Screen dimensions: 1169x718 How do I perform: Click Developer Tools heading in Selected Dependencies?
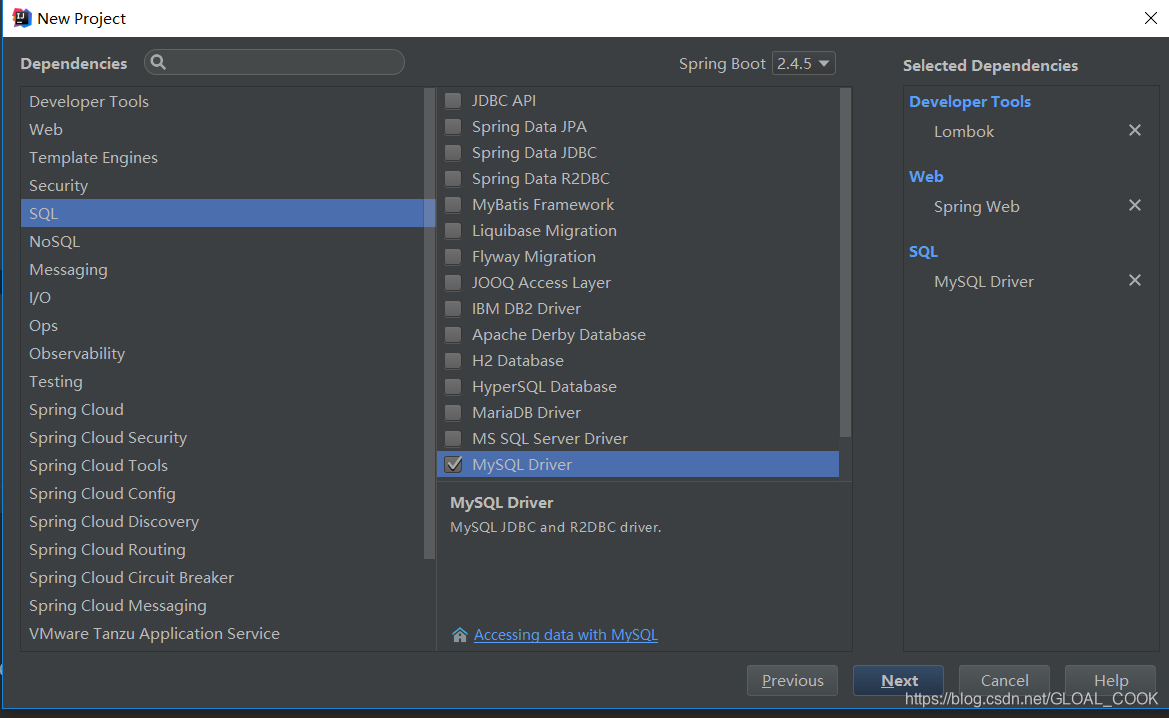[x=970, y=101]
